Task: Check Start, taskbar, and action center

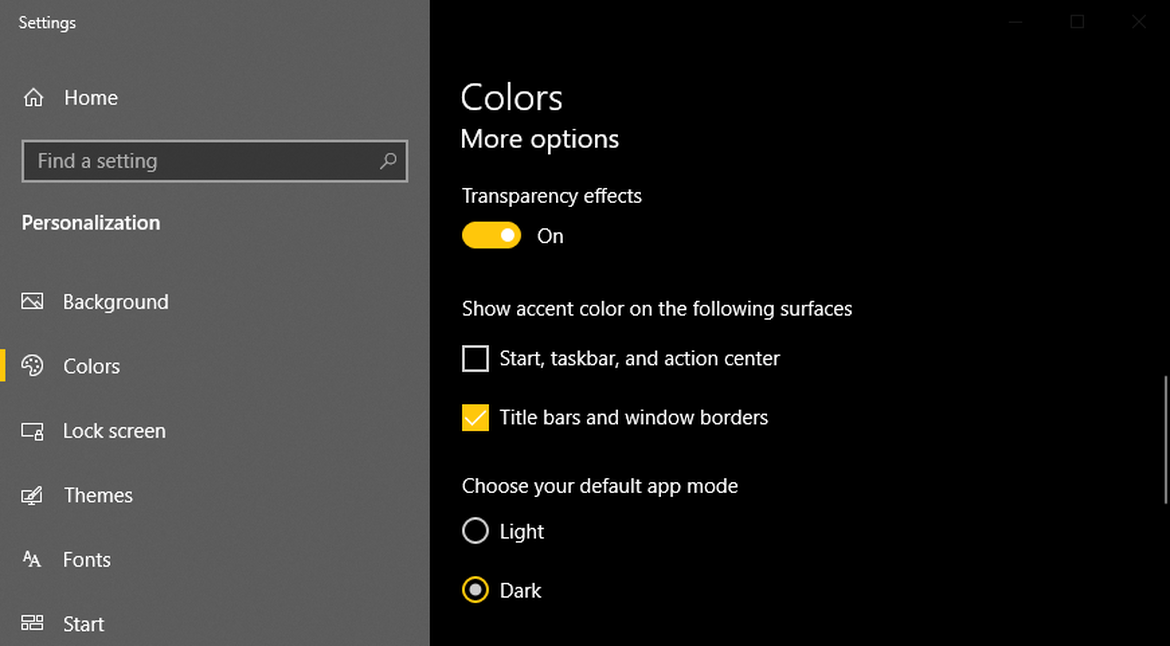Action: 475,358
